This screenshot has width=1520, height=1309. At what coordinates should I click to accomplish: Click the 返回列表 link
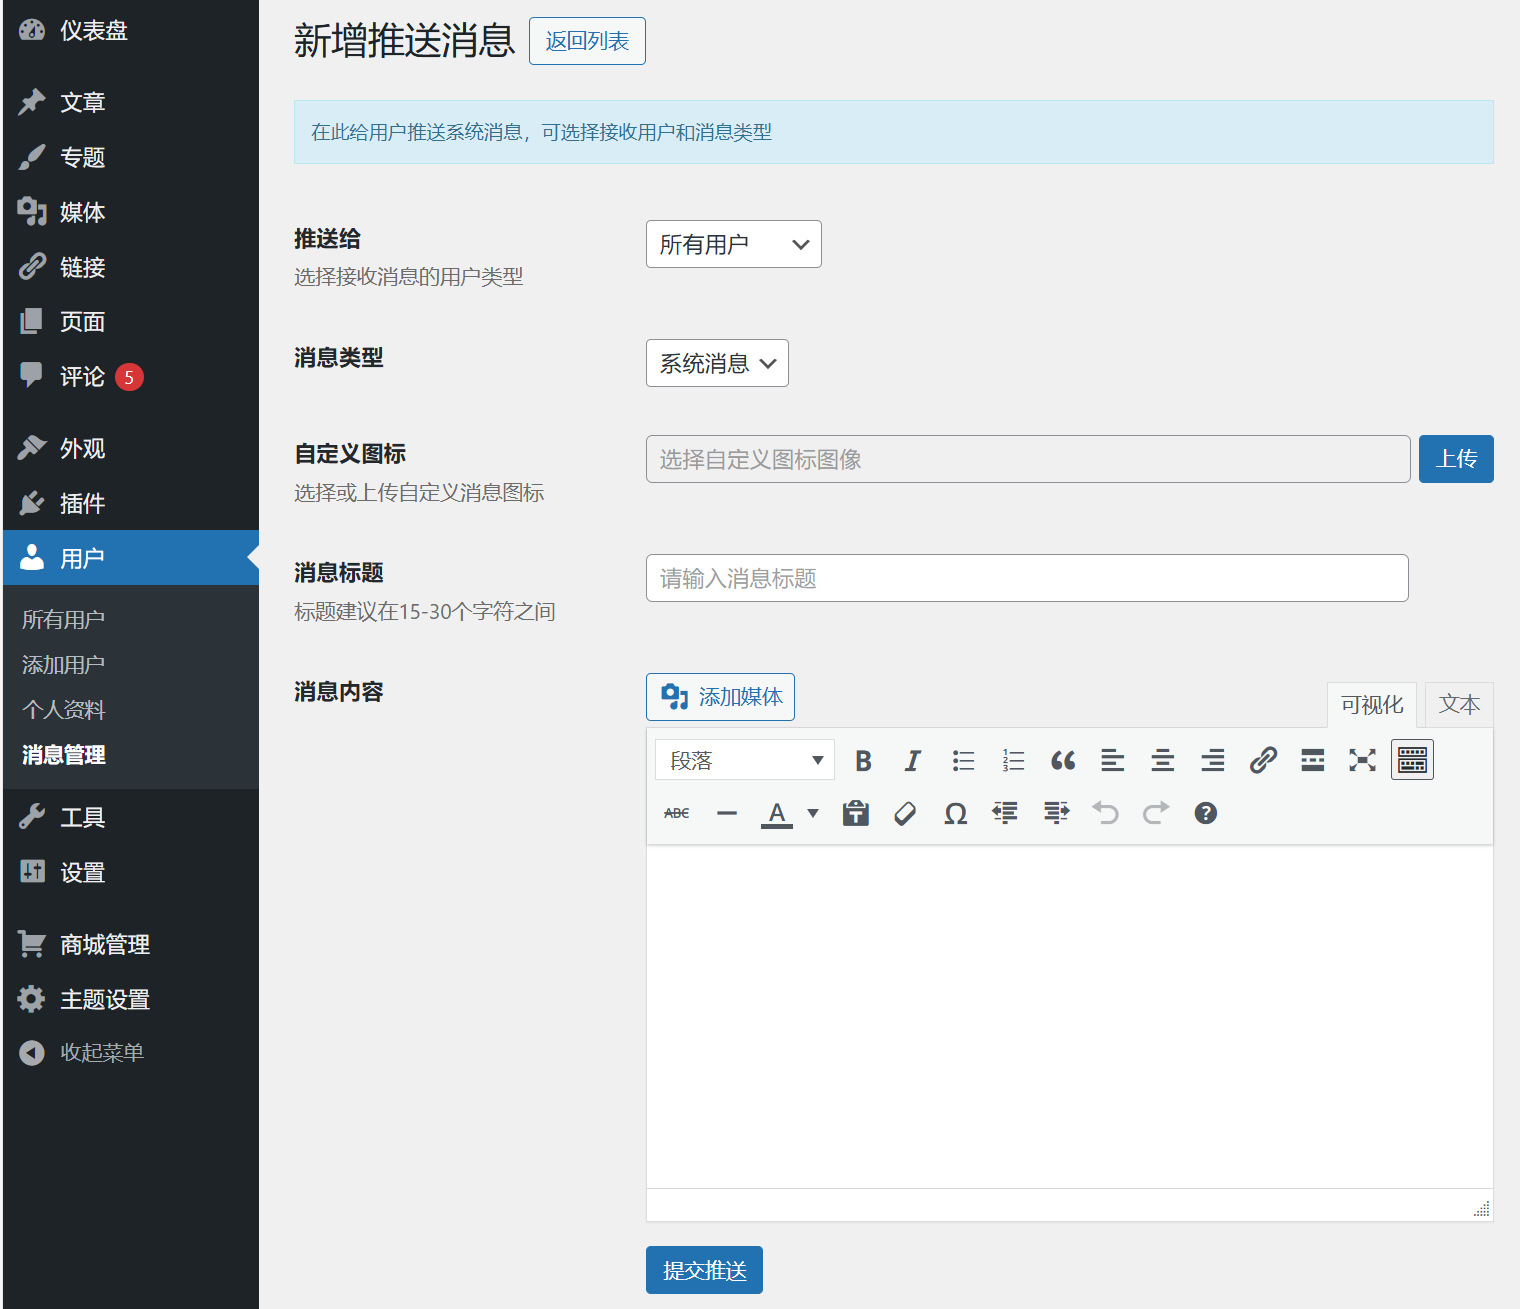[587, 41]
